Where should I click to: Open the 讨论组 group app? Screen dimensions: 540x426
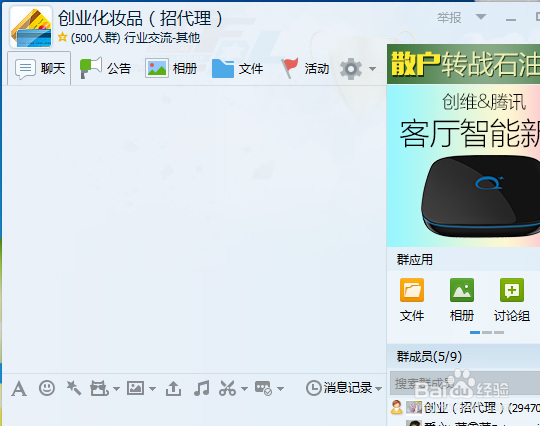(x=512, y=300)
